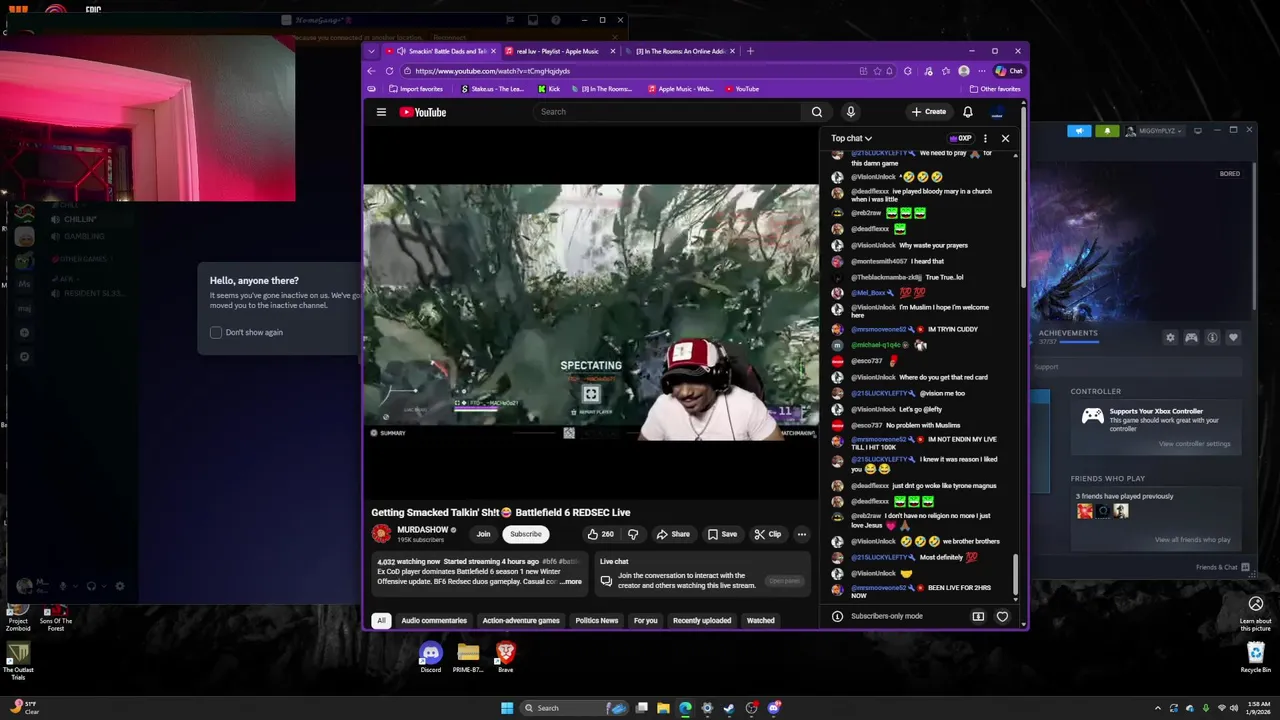The image size is (1280, 720).
Task: Click the Steam gear settings icon for the game
Action: coord(1170,338)
